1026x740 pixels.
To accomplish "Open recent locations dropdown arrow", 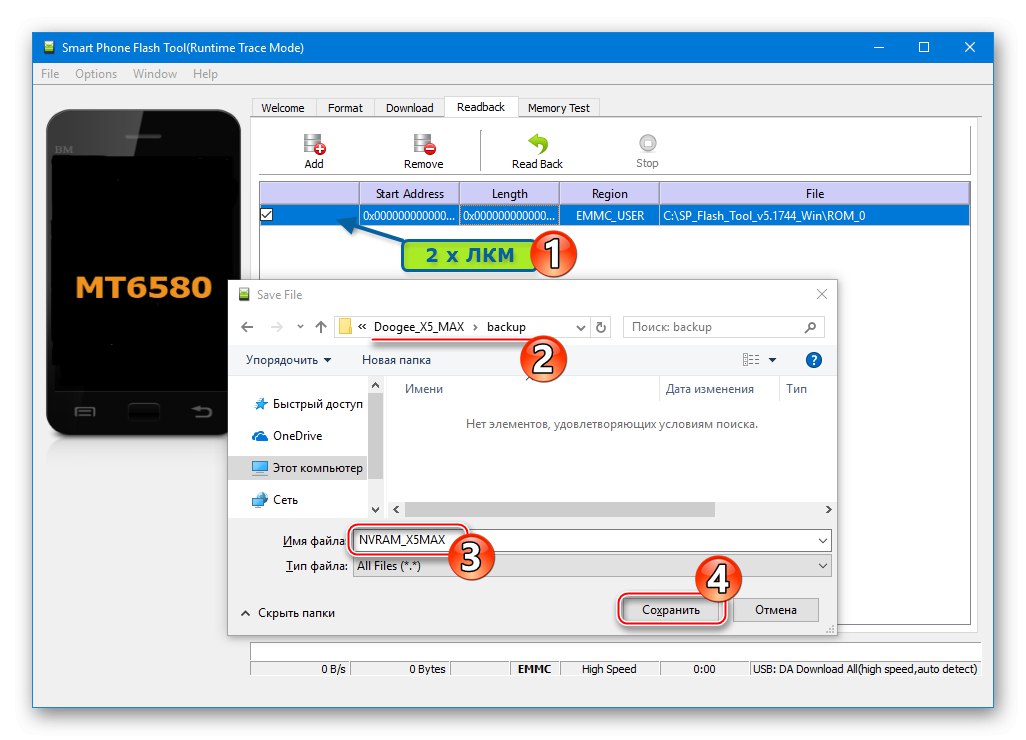I will coord(300,326).
